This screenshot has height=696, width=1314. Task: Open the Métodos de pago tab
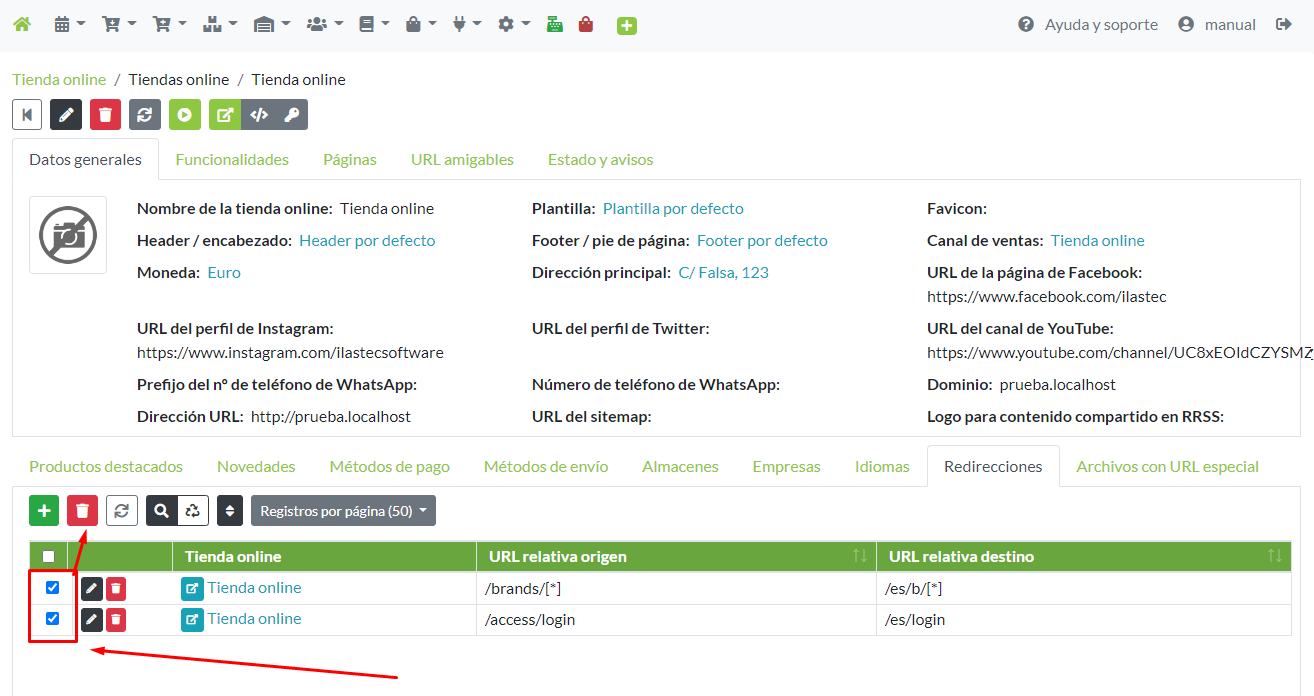(x=389, y=467)
